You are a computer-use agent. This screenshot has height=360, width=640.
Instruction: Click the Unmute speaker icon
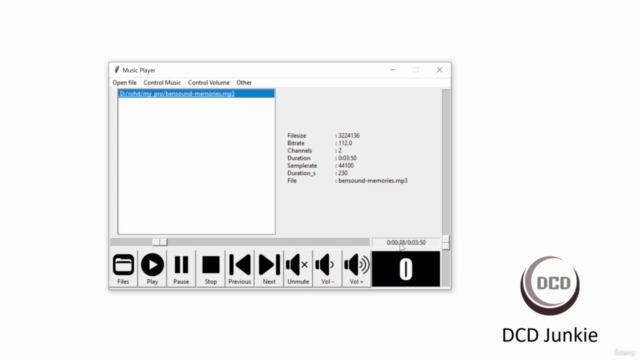coord(298,269)
